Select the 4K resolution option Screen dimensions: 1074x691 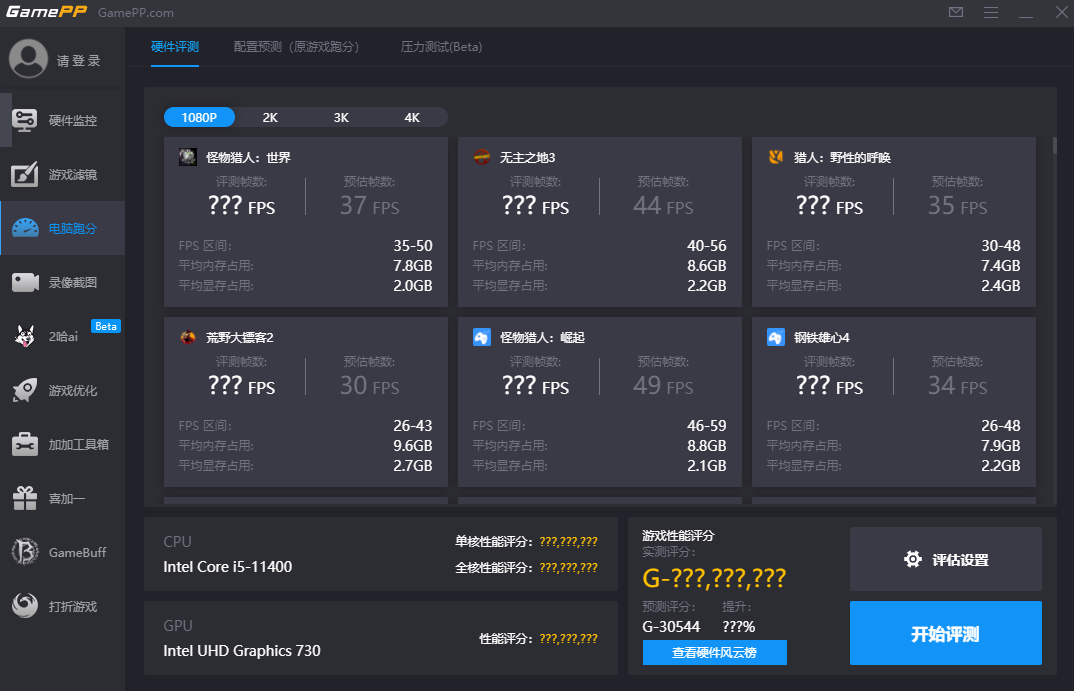[412, 117]
